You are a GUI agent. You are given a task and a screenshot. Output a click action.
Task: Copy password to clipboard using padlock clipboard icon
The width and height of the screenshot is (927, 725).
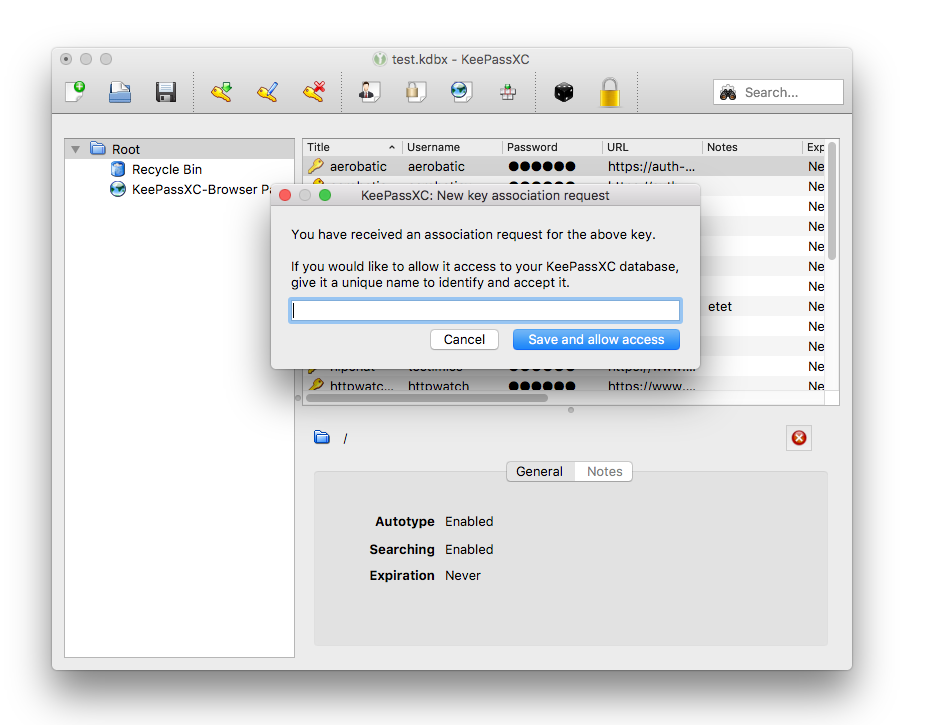click(416, 92)
